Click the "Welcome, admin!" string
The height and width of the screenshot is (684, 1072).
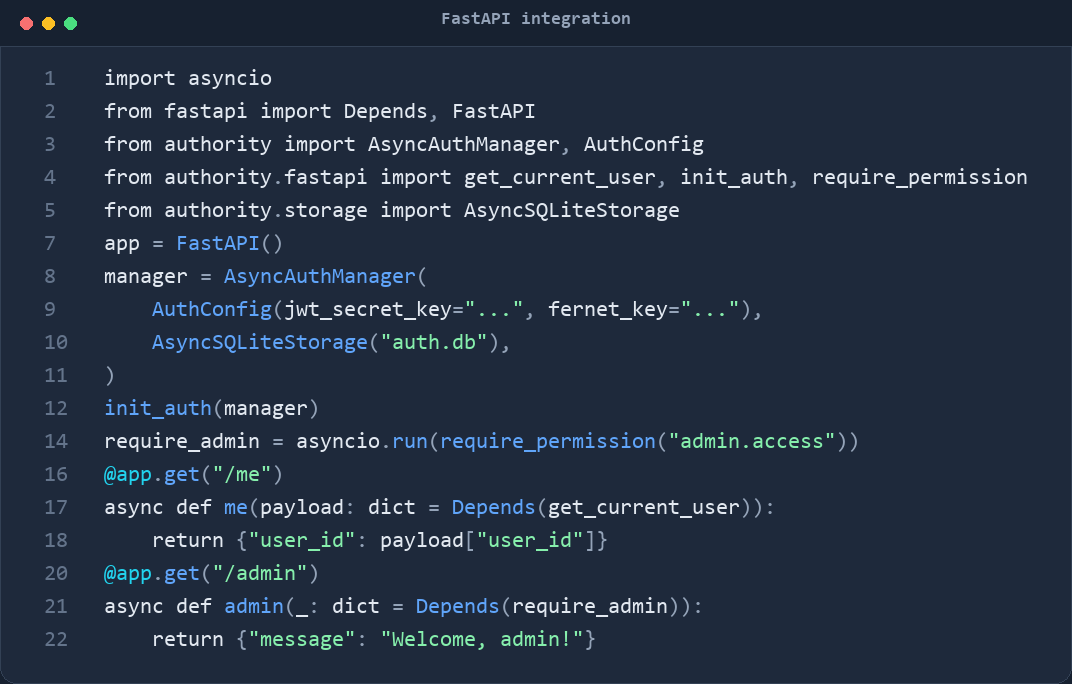click(482, 639)
